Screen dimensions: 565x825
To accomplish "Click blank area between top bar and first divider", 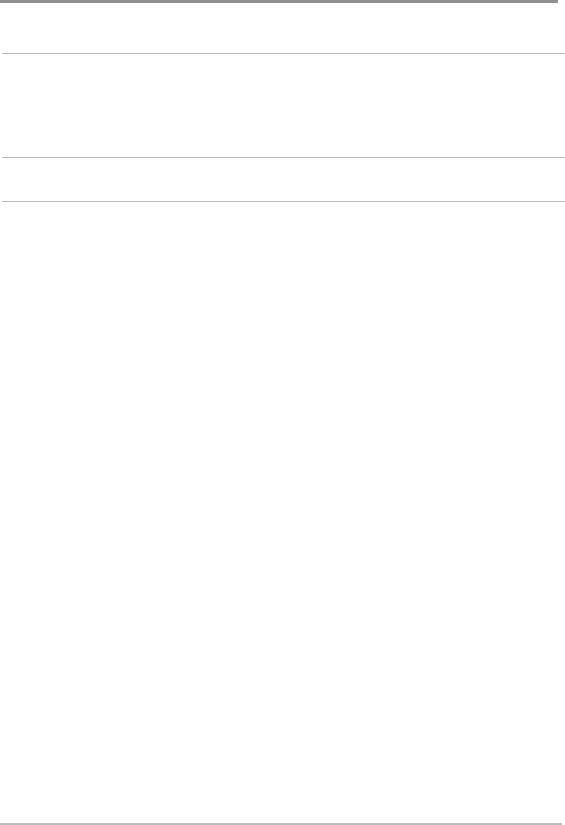I will pos(282,28).
